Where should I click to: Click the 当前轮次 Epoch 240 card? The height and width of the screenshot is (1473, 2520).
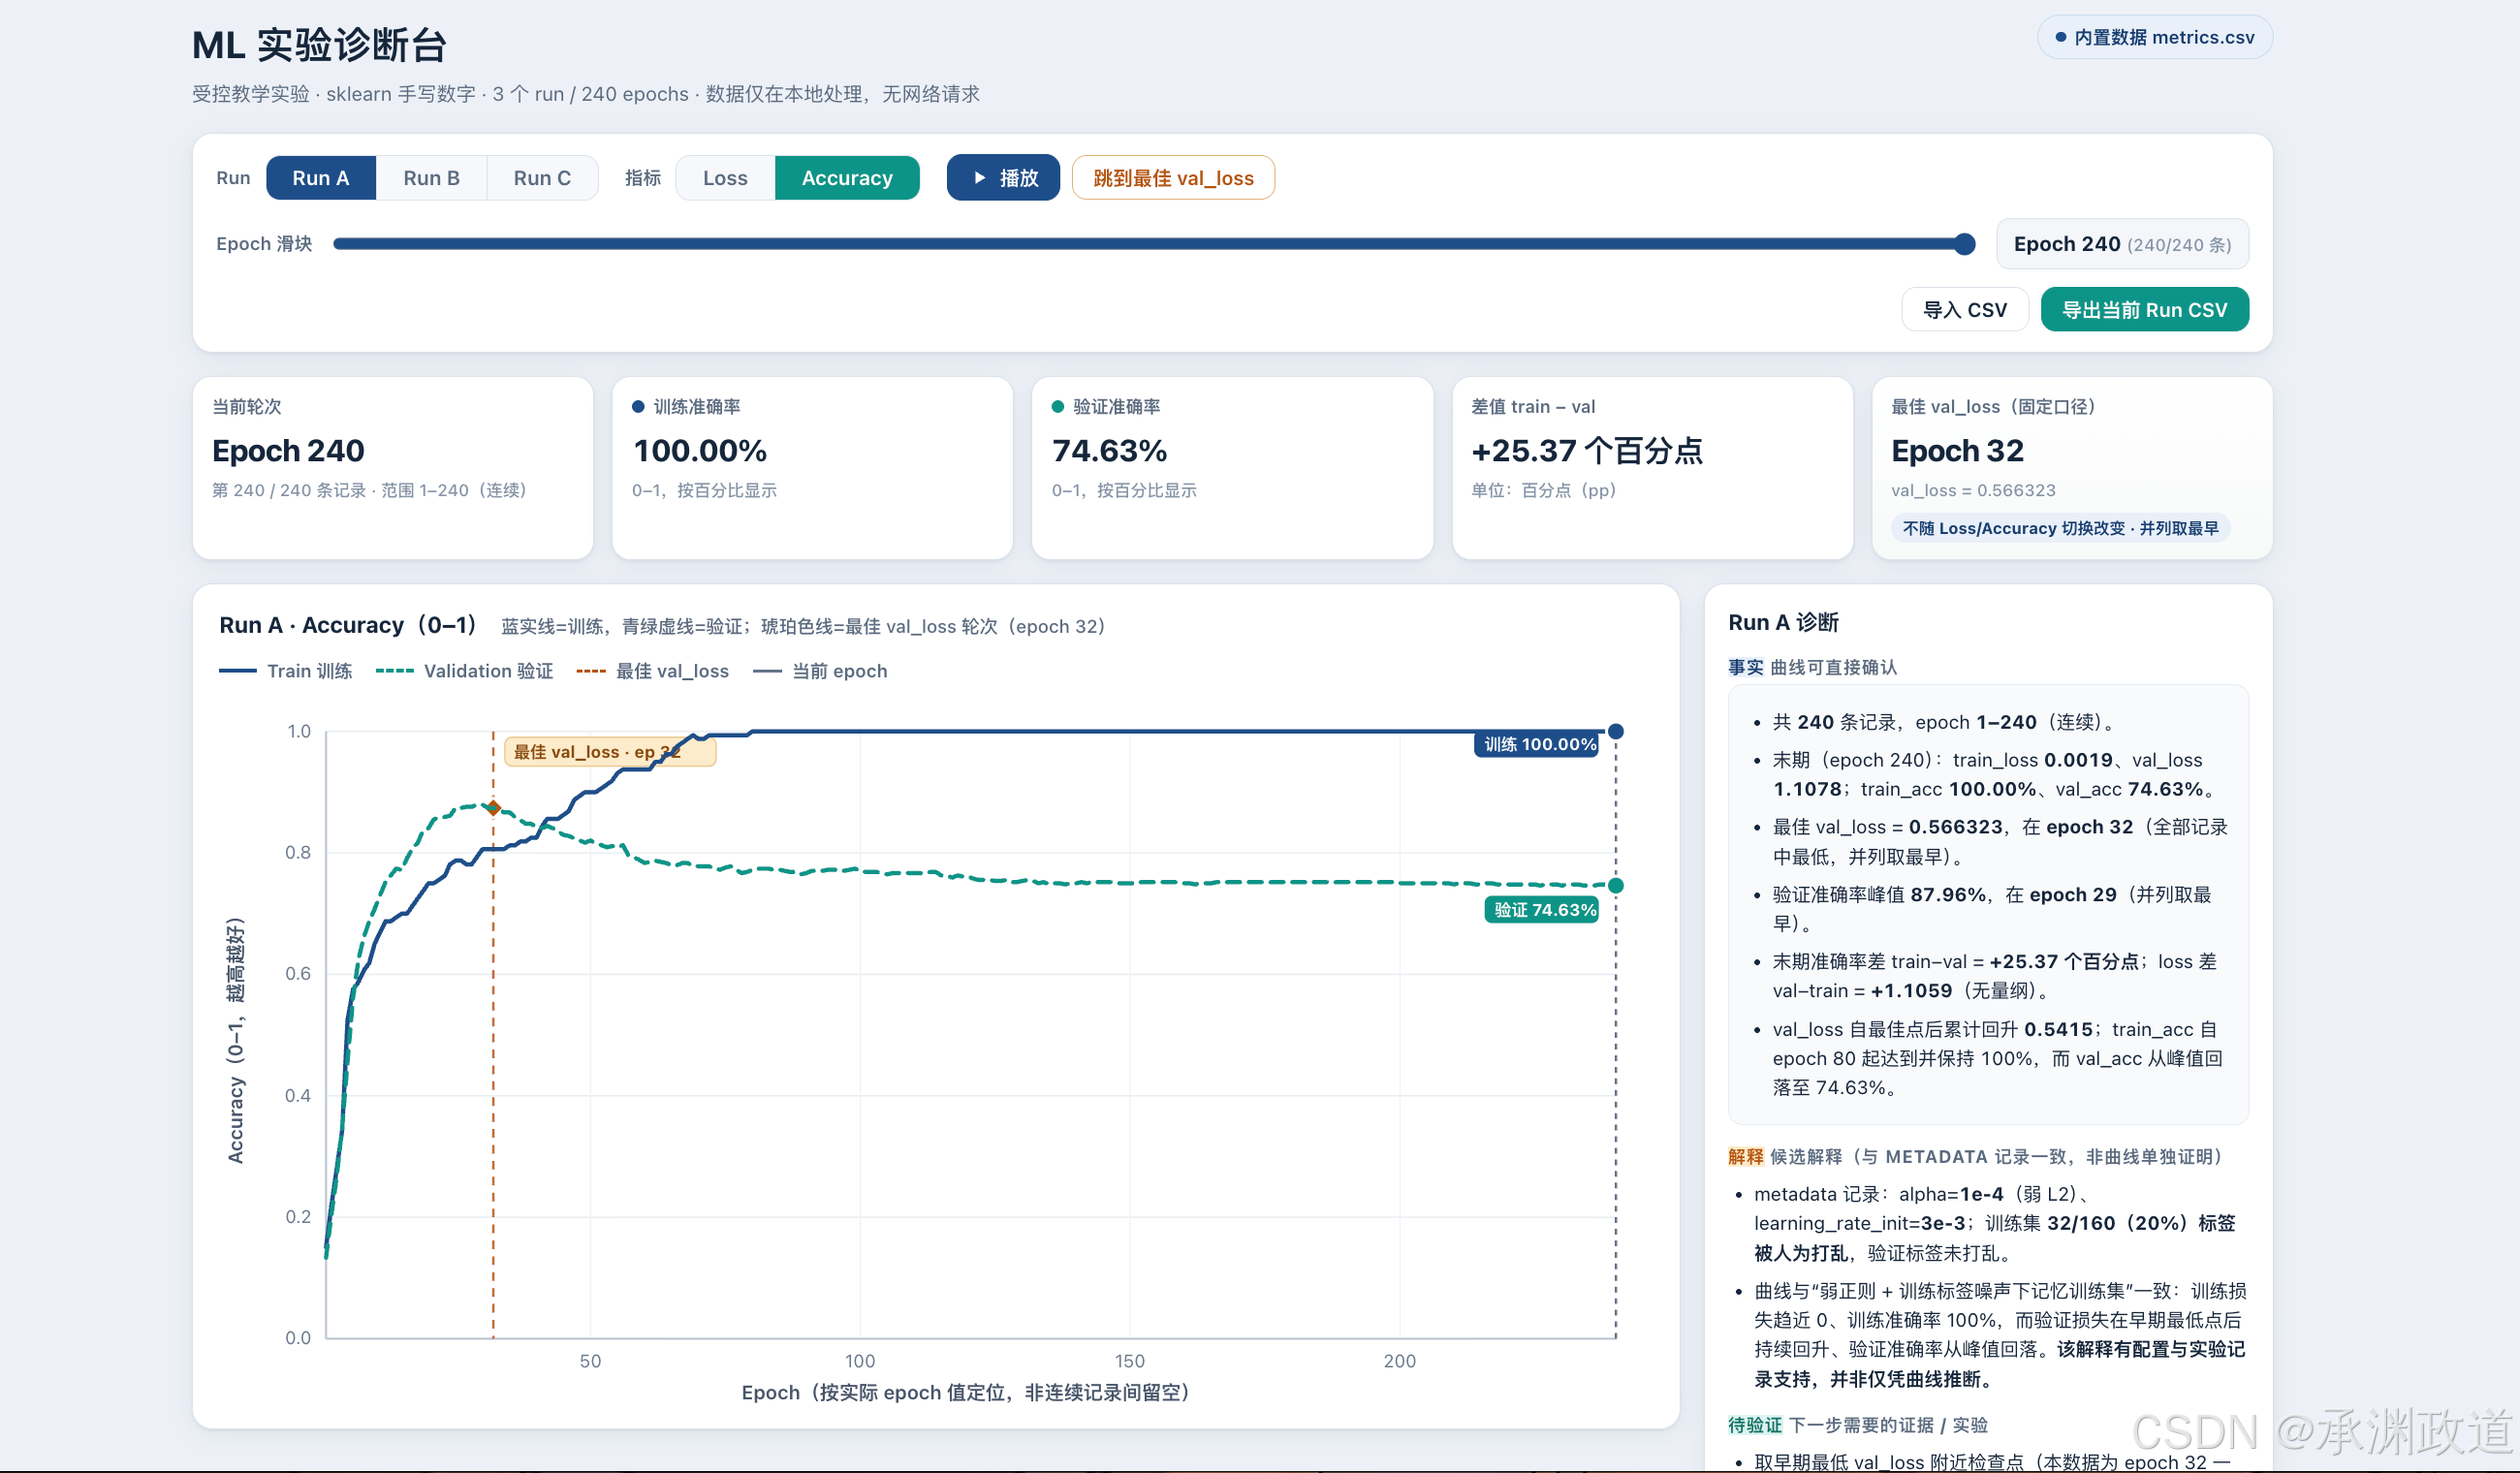pos(393,468)
